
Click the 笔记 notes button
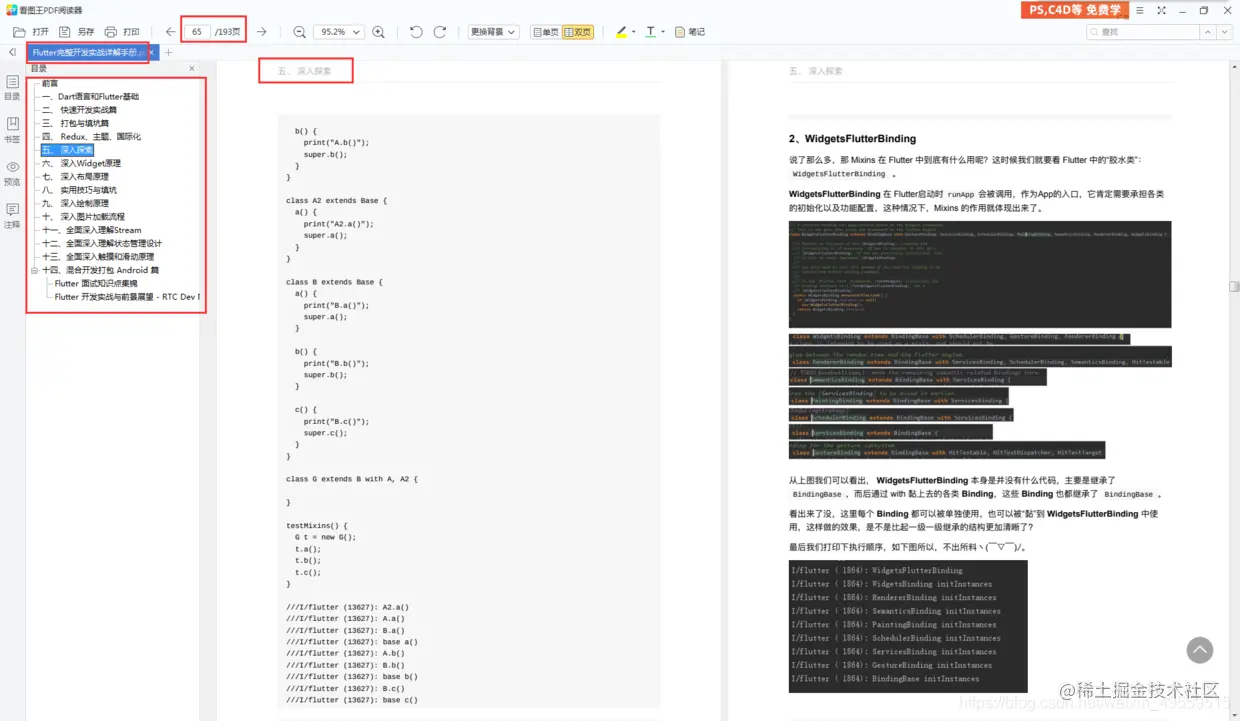pyautogui.click(x=690, y=32)
